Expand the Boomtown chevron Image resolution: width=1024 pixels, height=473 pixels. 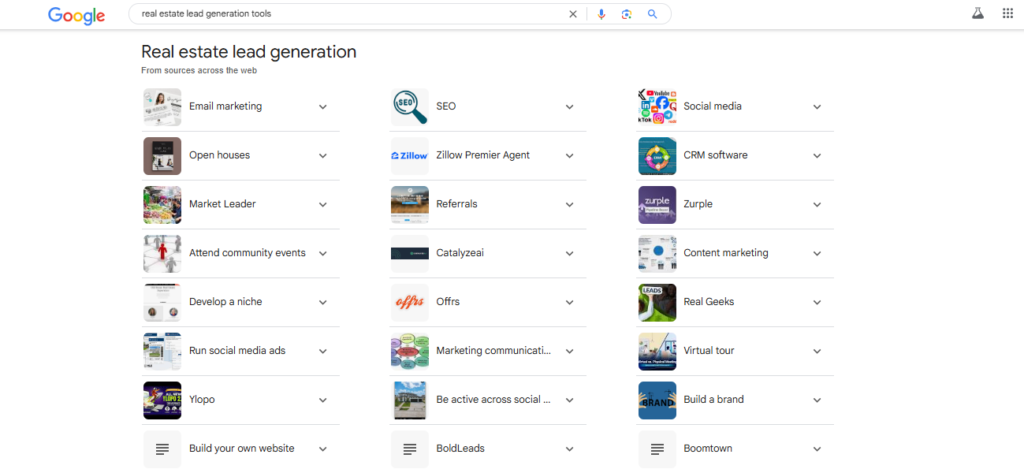coord(817,449)
